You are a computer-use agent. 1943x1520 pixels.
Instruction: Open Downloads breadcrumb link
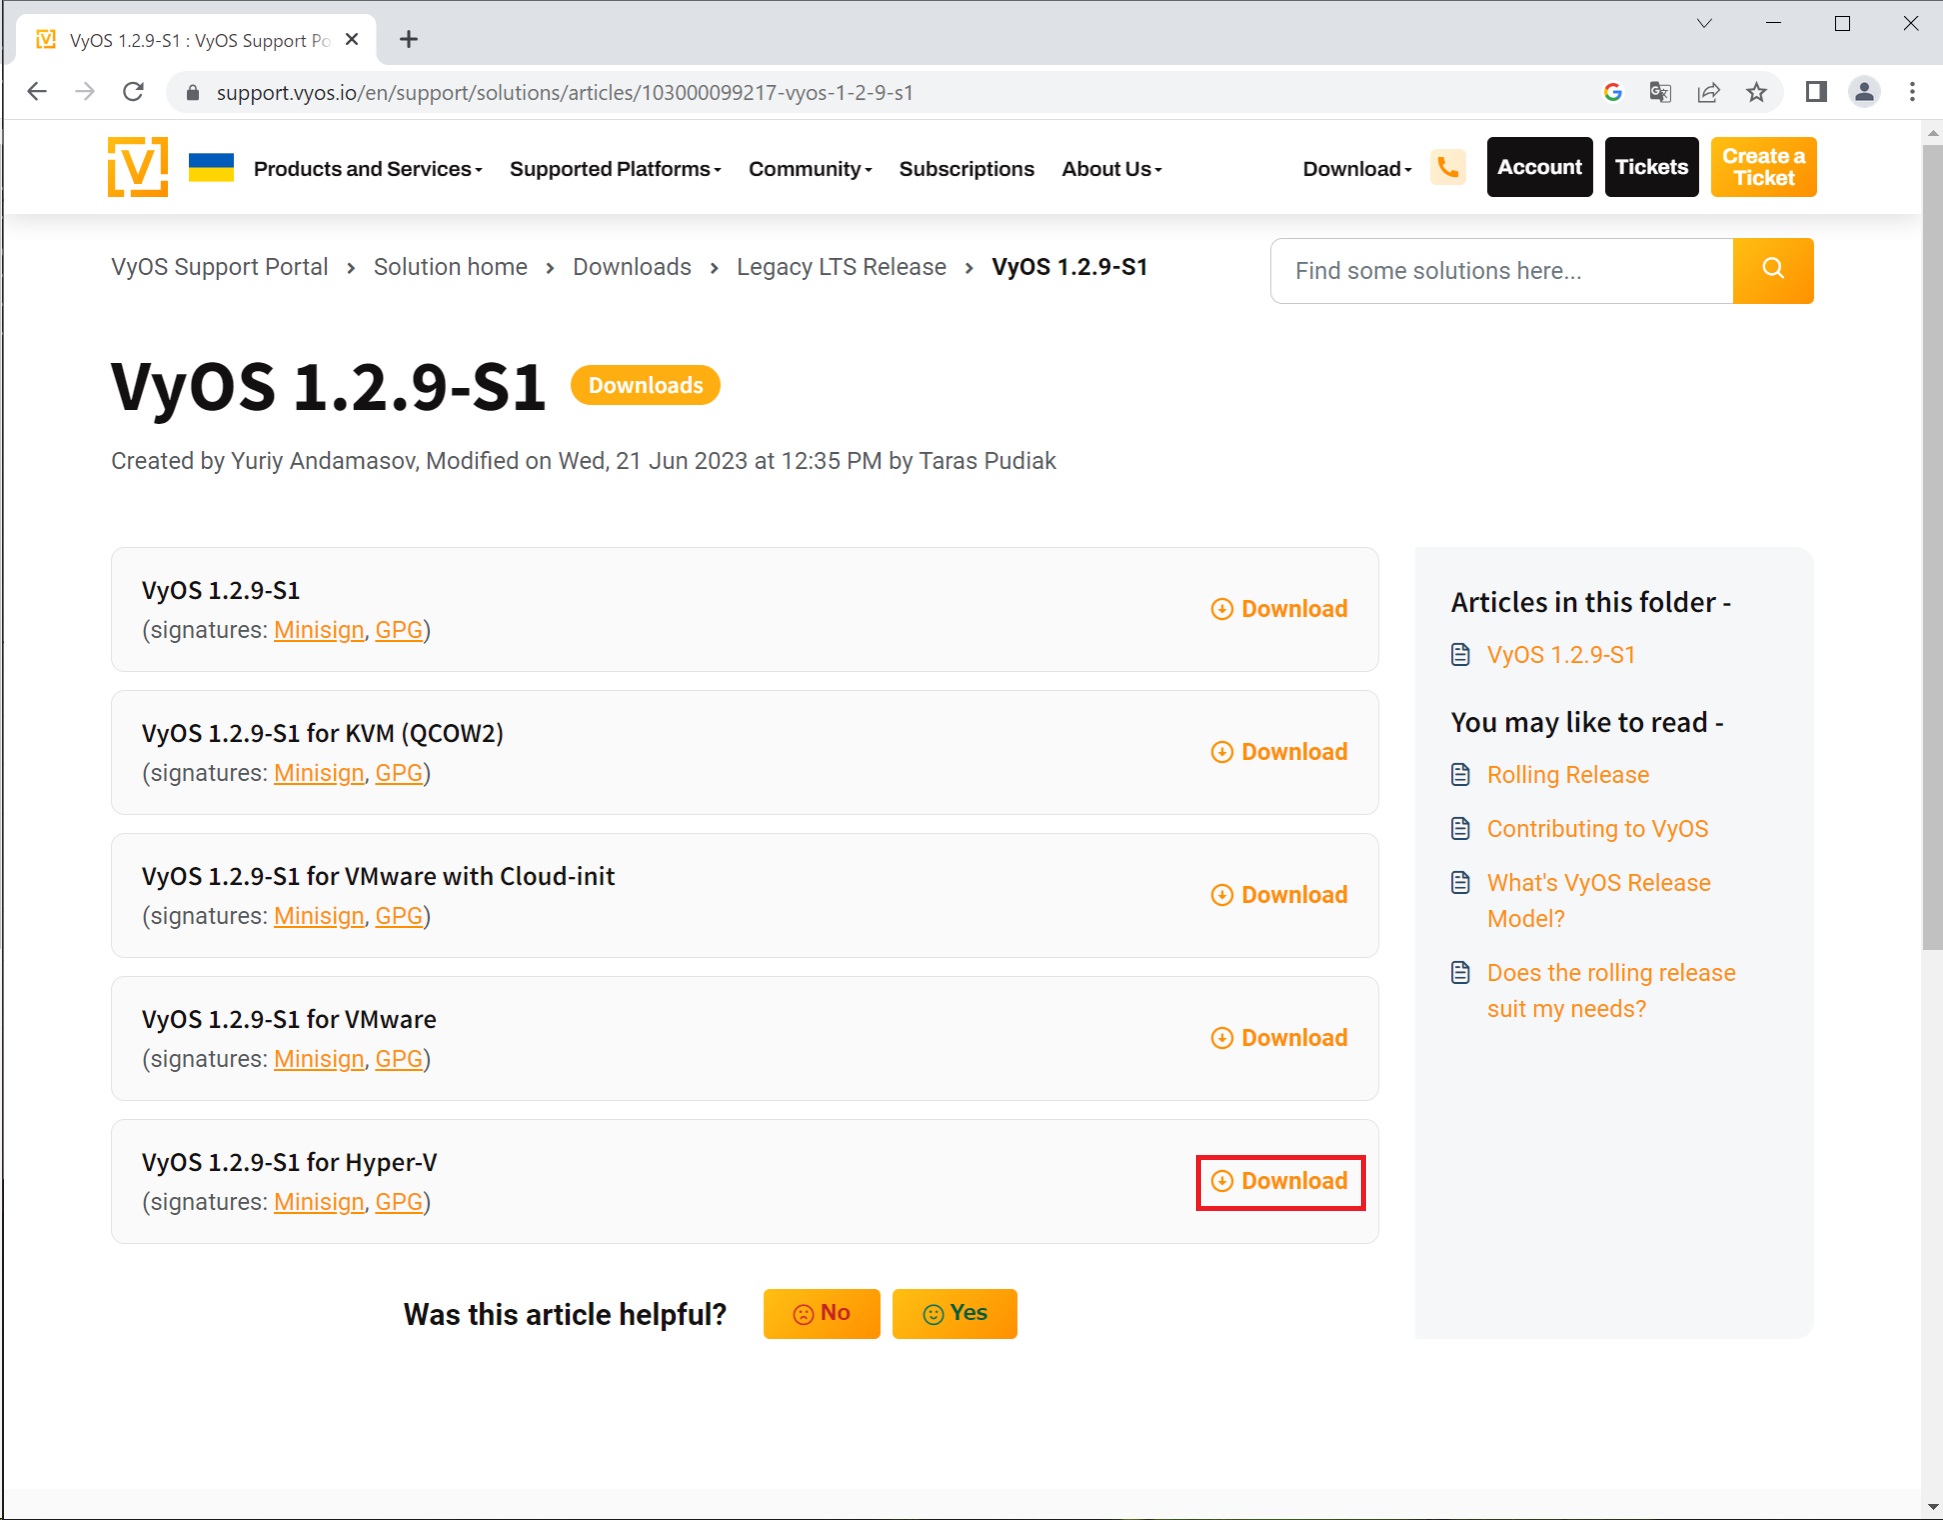pos(632,267)
